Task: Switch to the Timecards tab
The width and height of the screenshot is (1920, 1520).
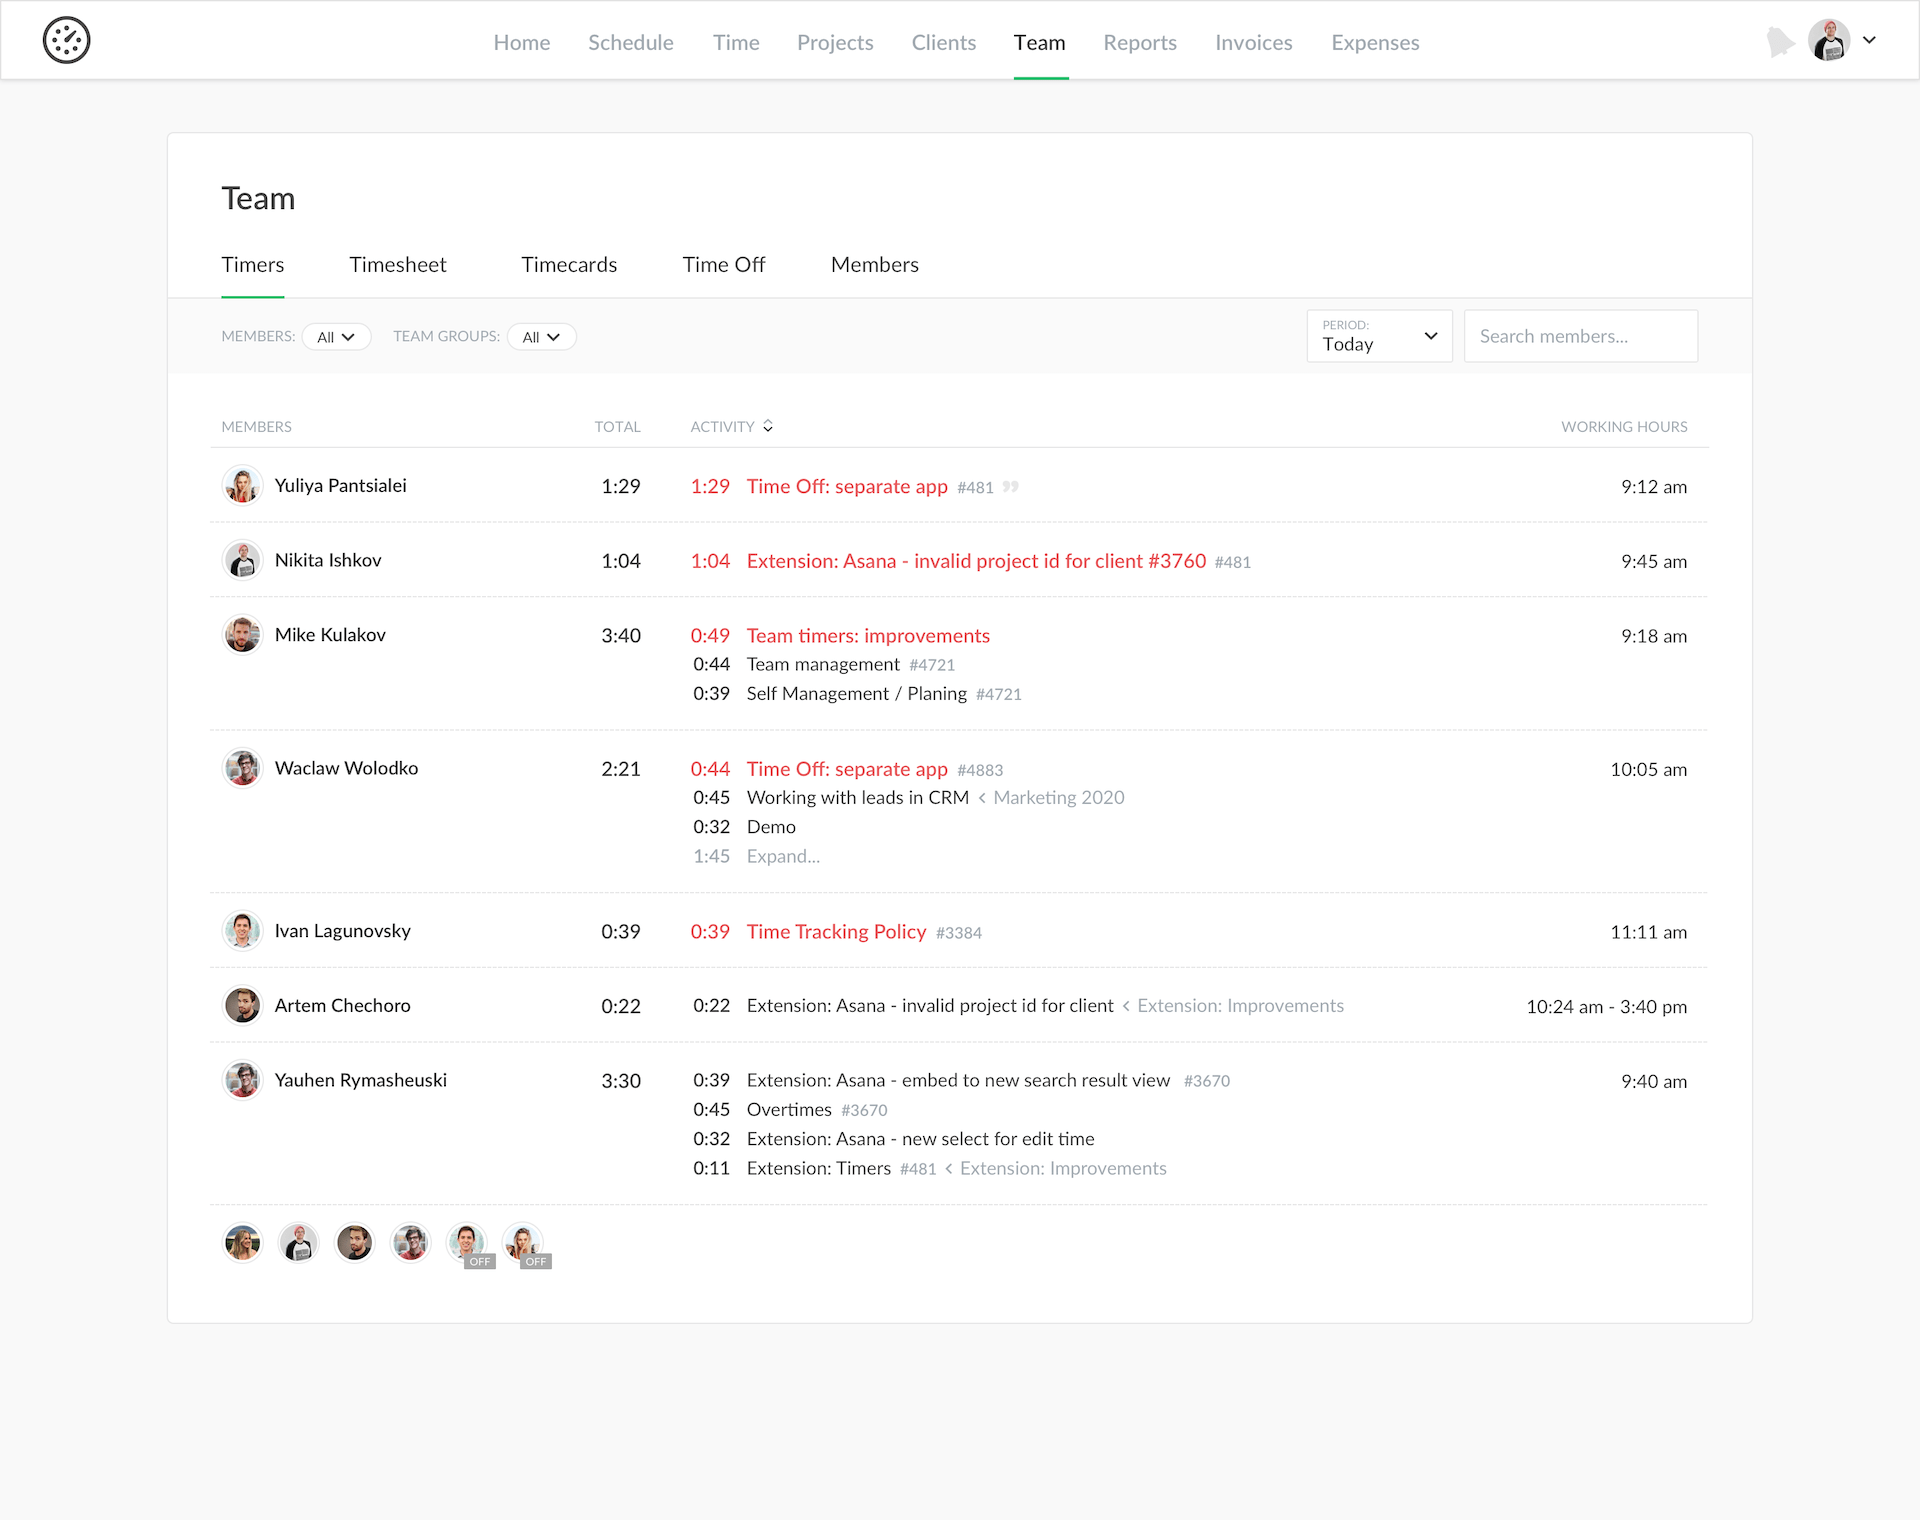Action: coord(569,265)
